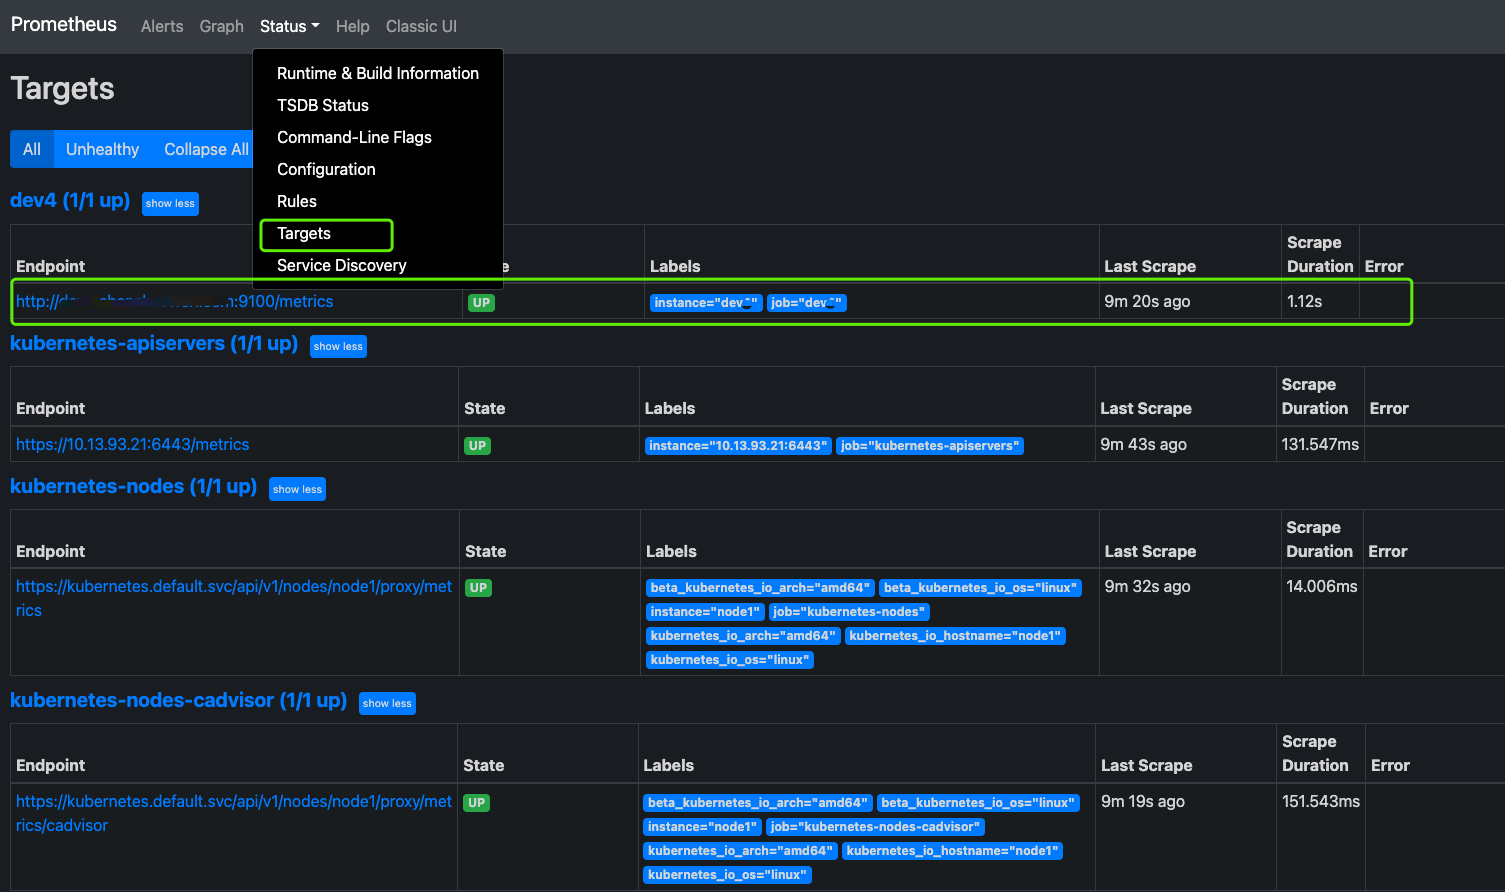Select Runtime & Build Information
Image resolution: width=1505 pixels, height=892 pixels.
(x=378, y=73)
